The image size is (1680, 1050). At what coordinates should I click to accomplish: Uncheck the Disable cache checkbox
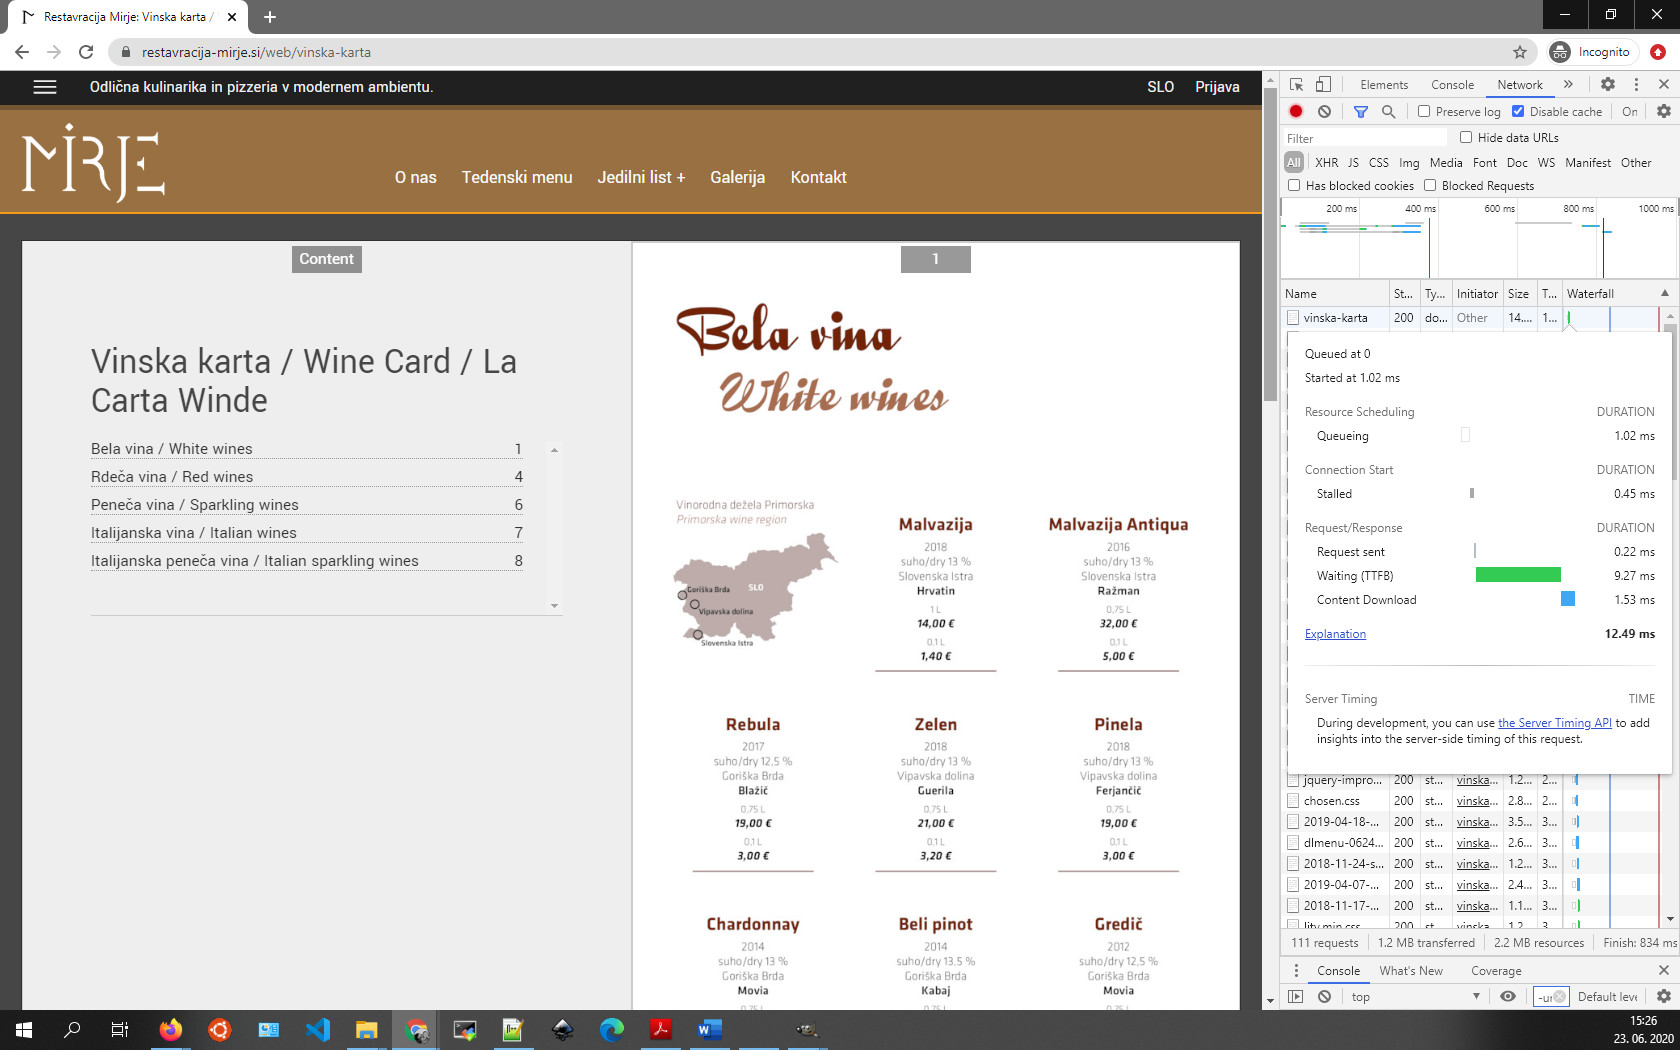(x=1518, y=112)
